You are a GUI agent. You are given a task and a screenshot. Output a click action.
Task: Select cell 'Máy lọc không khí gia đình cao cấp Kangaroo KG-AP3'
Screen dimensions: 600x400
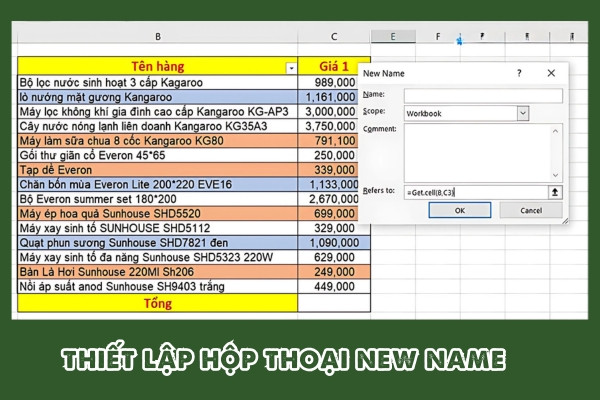tap(158, 111)
